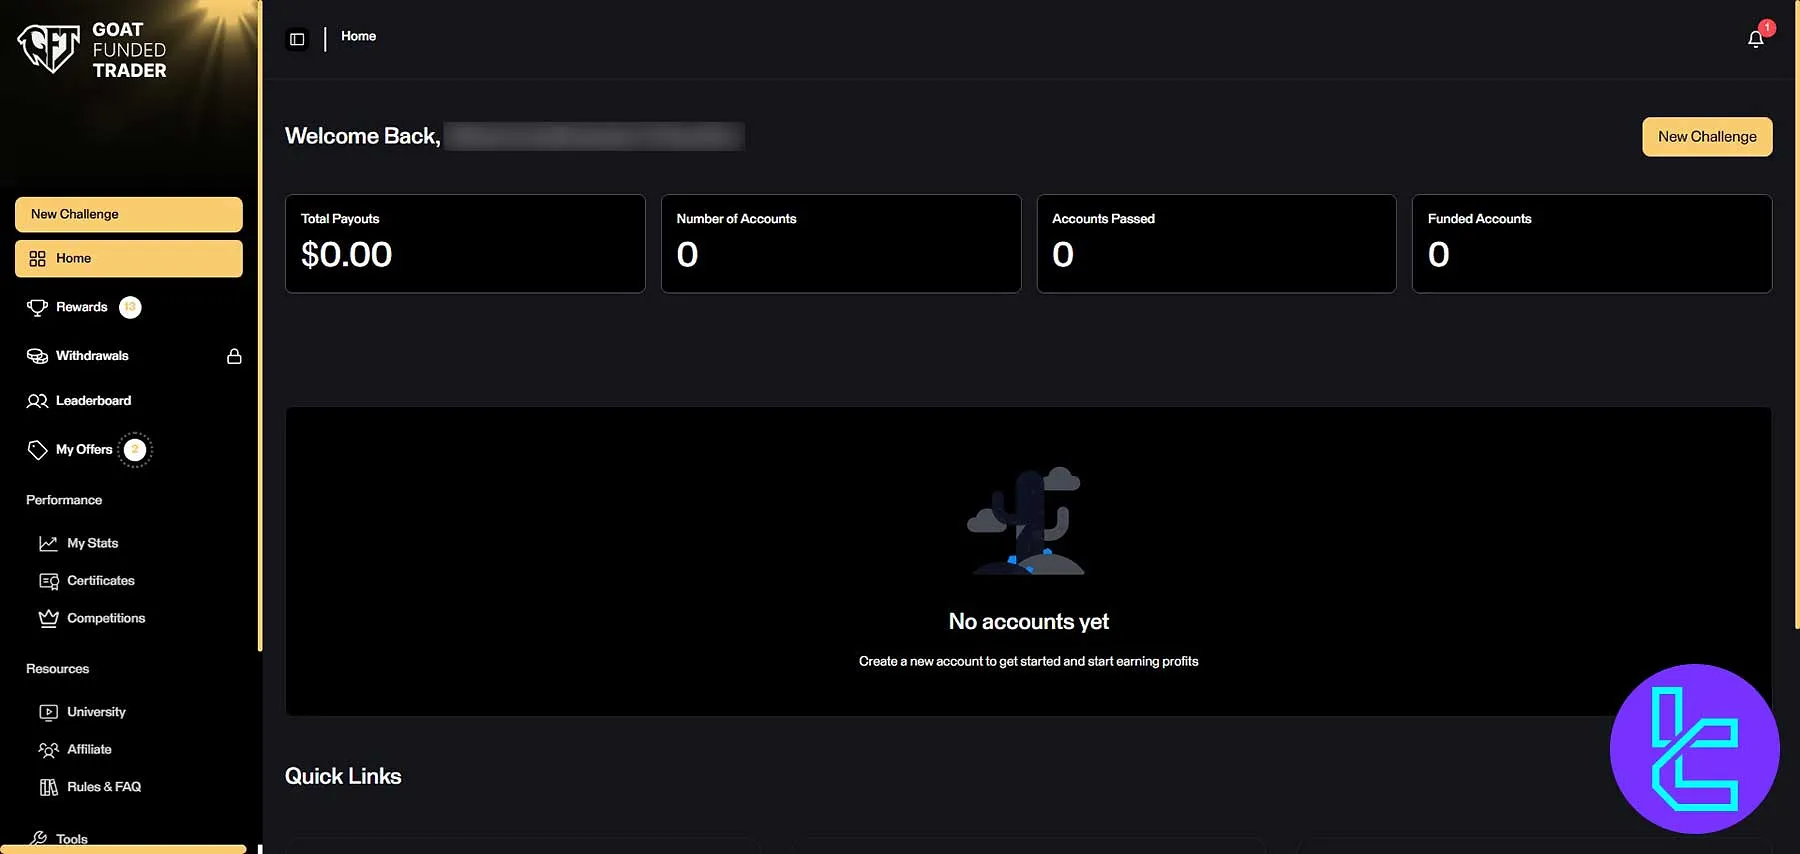Click the notification bell icon
The image size is (1800, 854).
(x=1755, y=39)
